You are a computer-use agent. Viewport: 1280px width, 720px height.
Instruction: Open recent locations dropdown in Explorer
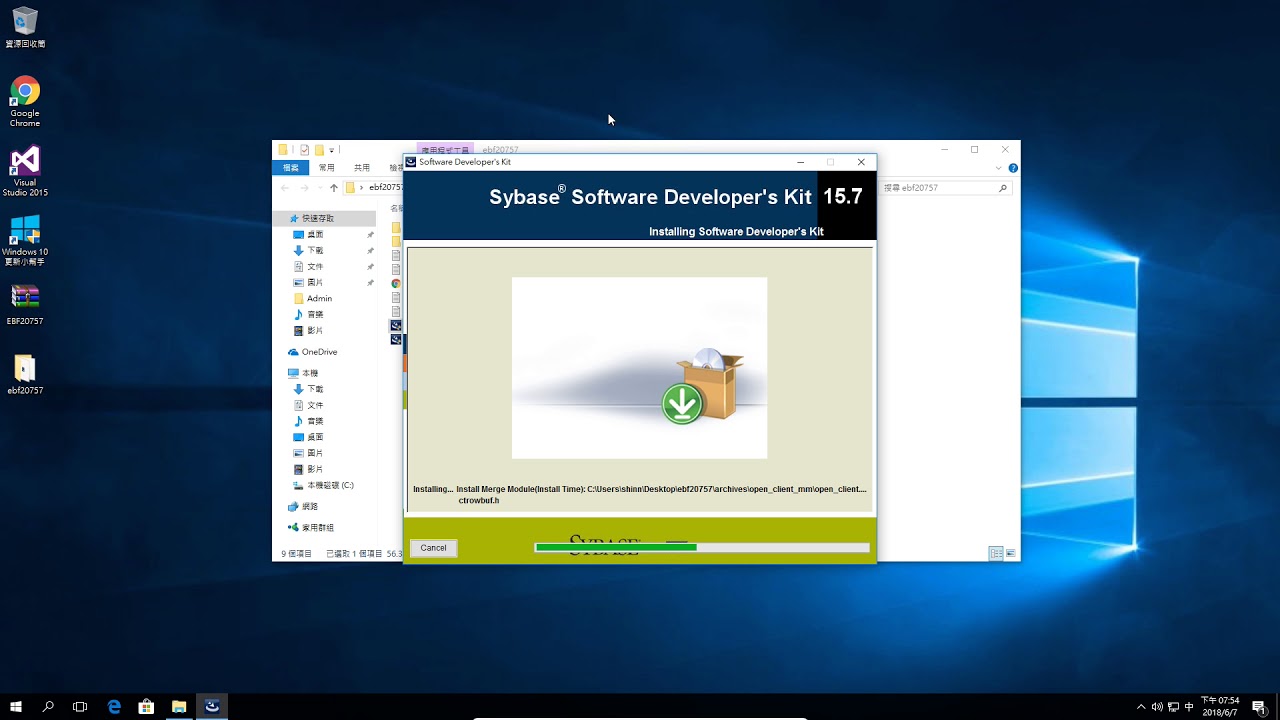319,187
